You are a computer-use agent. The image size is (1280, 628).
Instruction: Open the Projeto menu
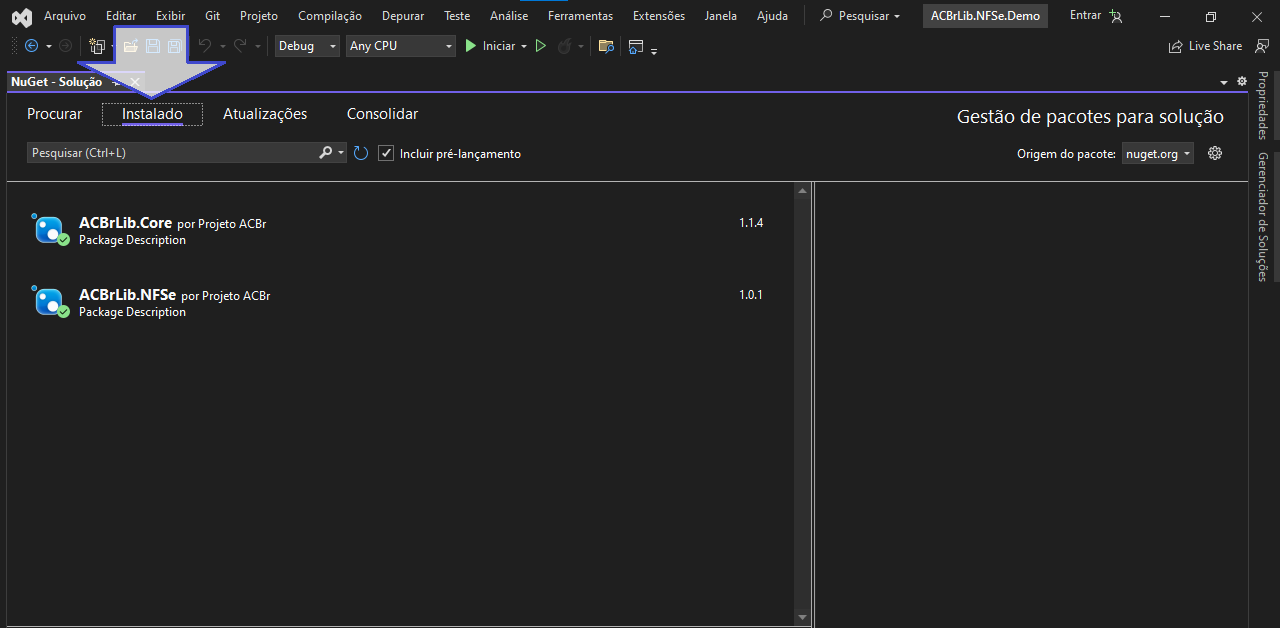click(259, 16)
